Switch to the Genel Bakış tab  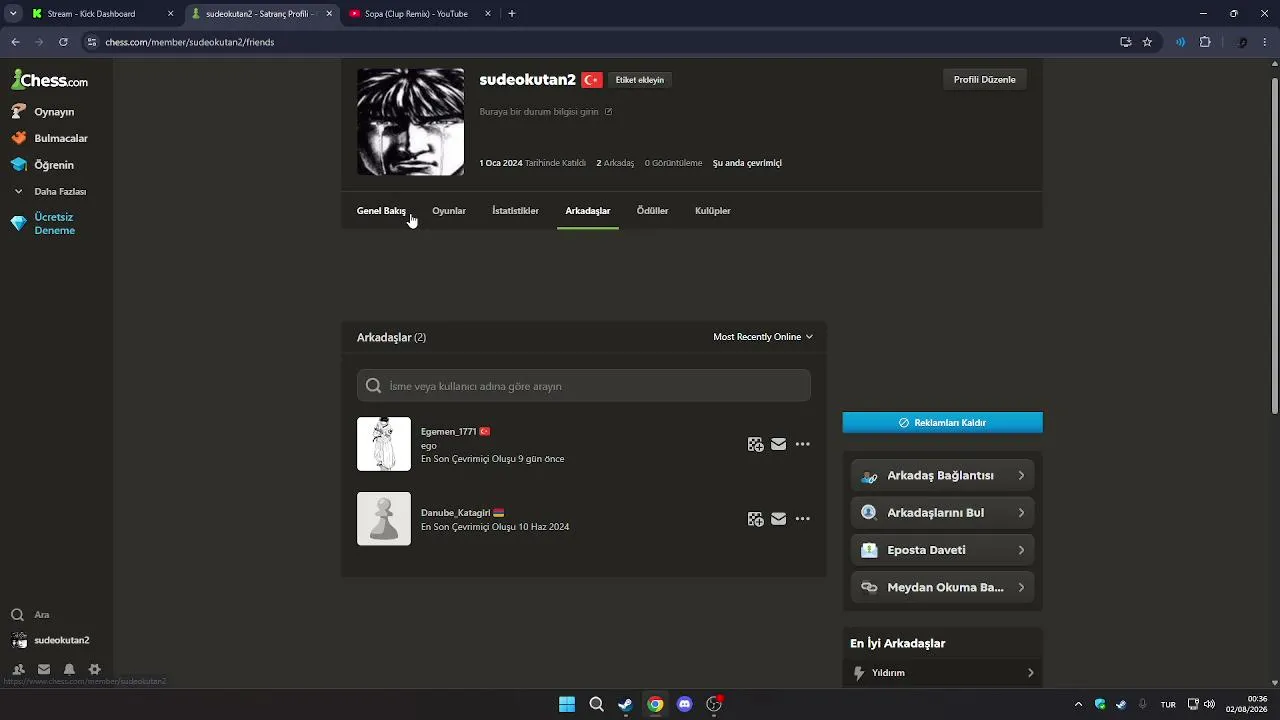pyautogui.click(x=381, y=211)
